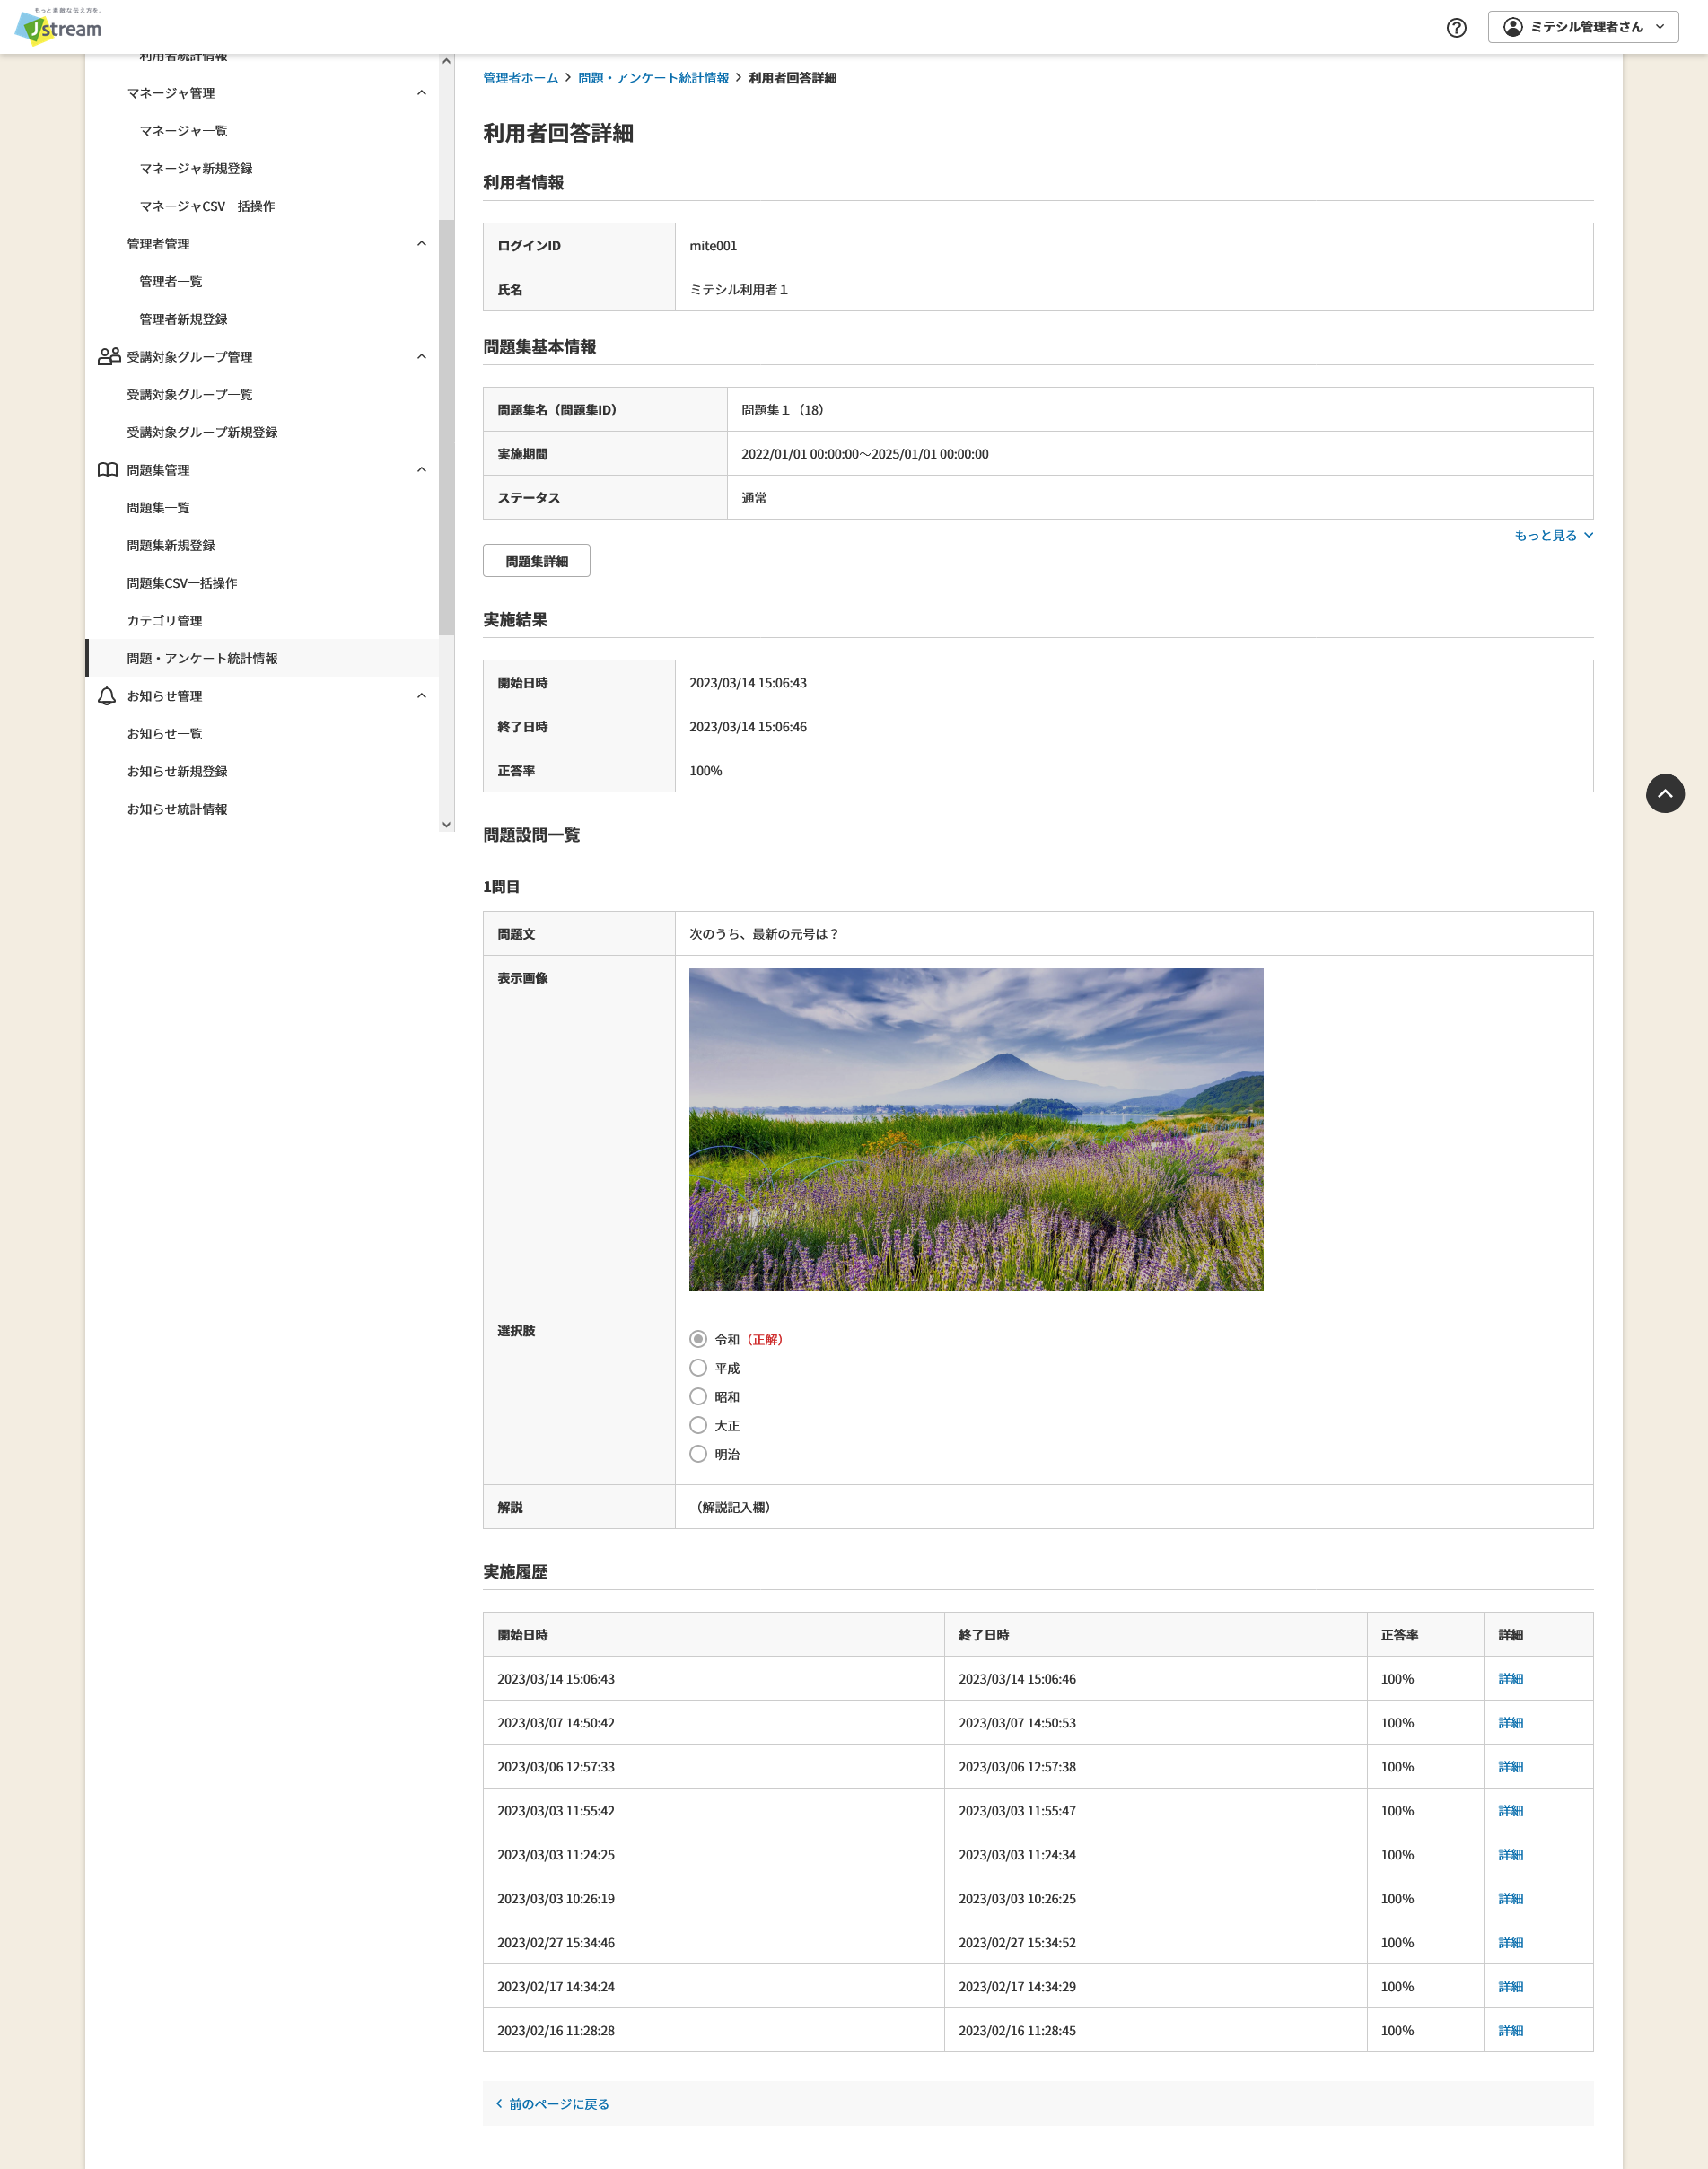
Task: Open 詳細 for 2023/02/16 11:28:28 row
Action: (1510, 2031)
